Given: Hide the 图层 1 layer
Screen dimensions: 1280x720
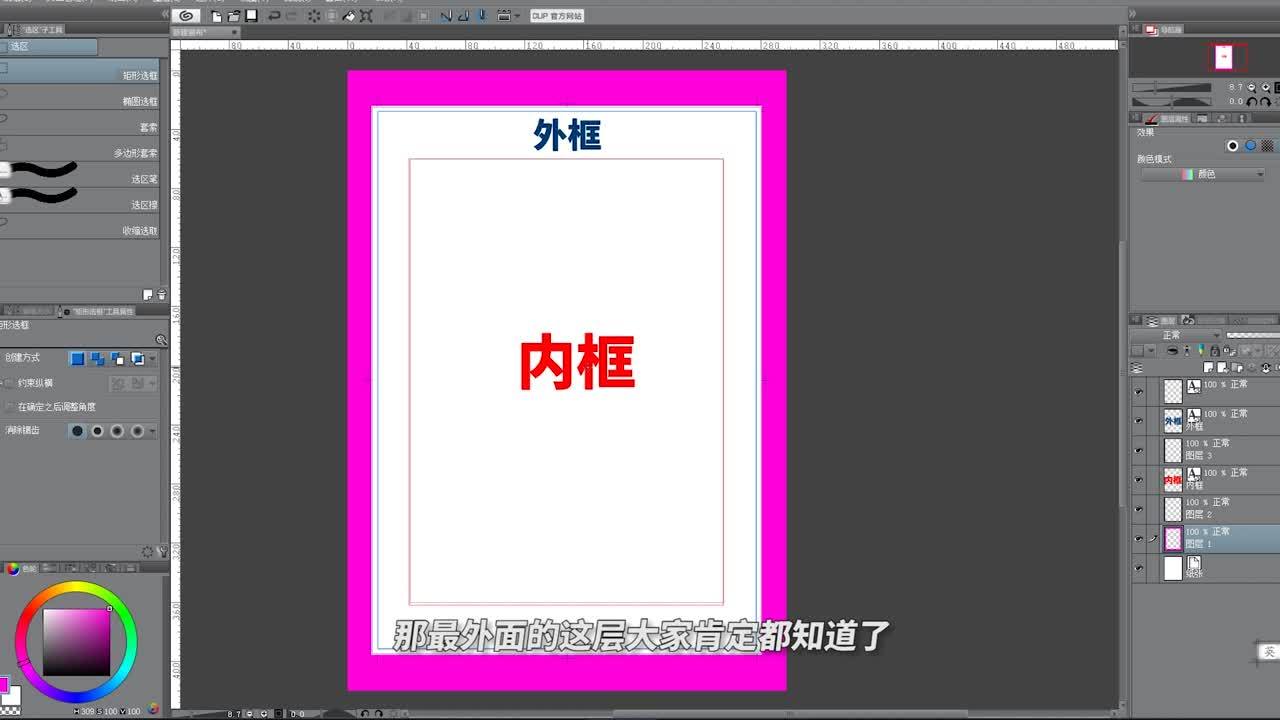Looking at the screenshot, I should (x=1139, y=539).
